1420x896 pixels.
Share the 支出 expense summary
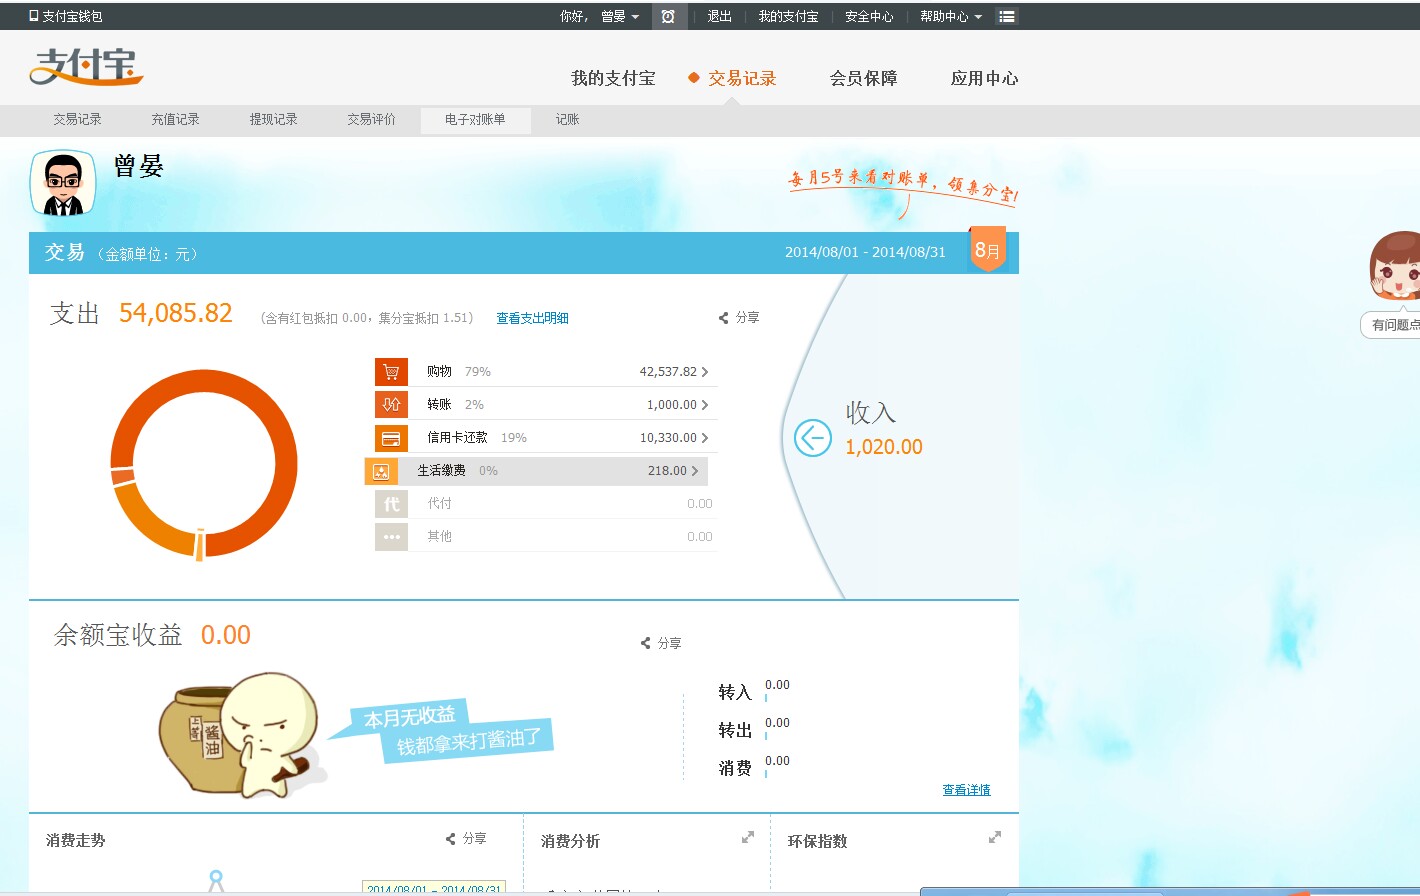click(x=739, y=318)
